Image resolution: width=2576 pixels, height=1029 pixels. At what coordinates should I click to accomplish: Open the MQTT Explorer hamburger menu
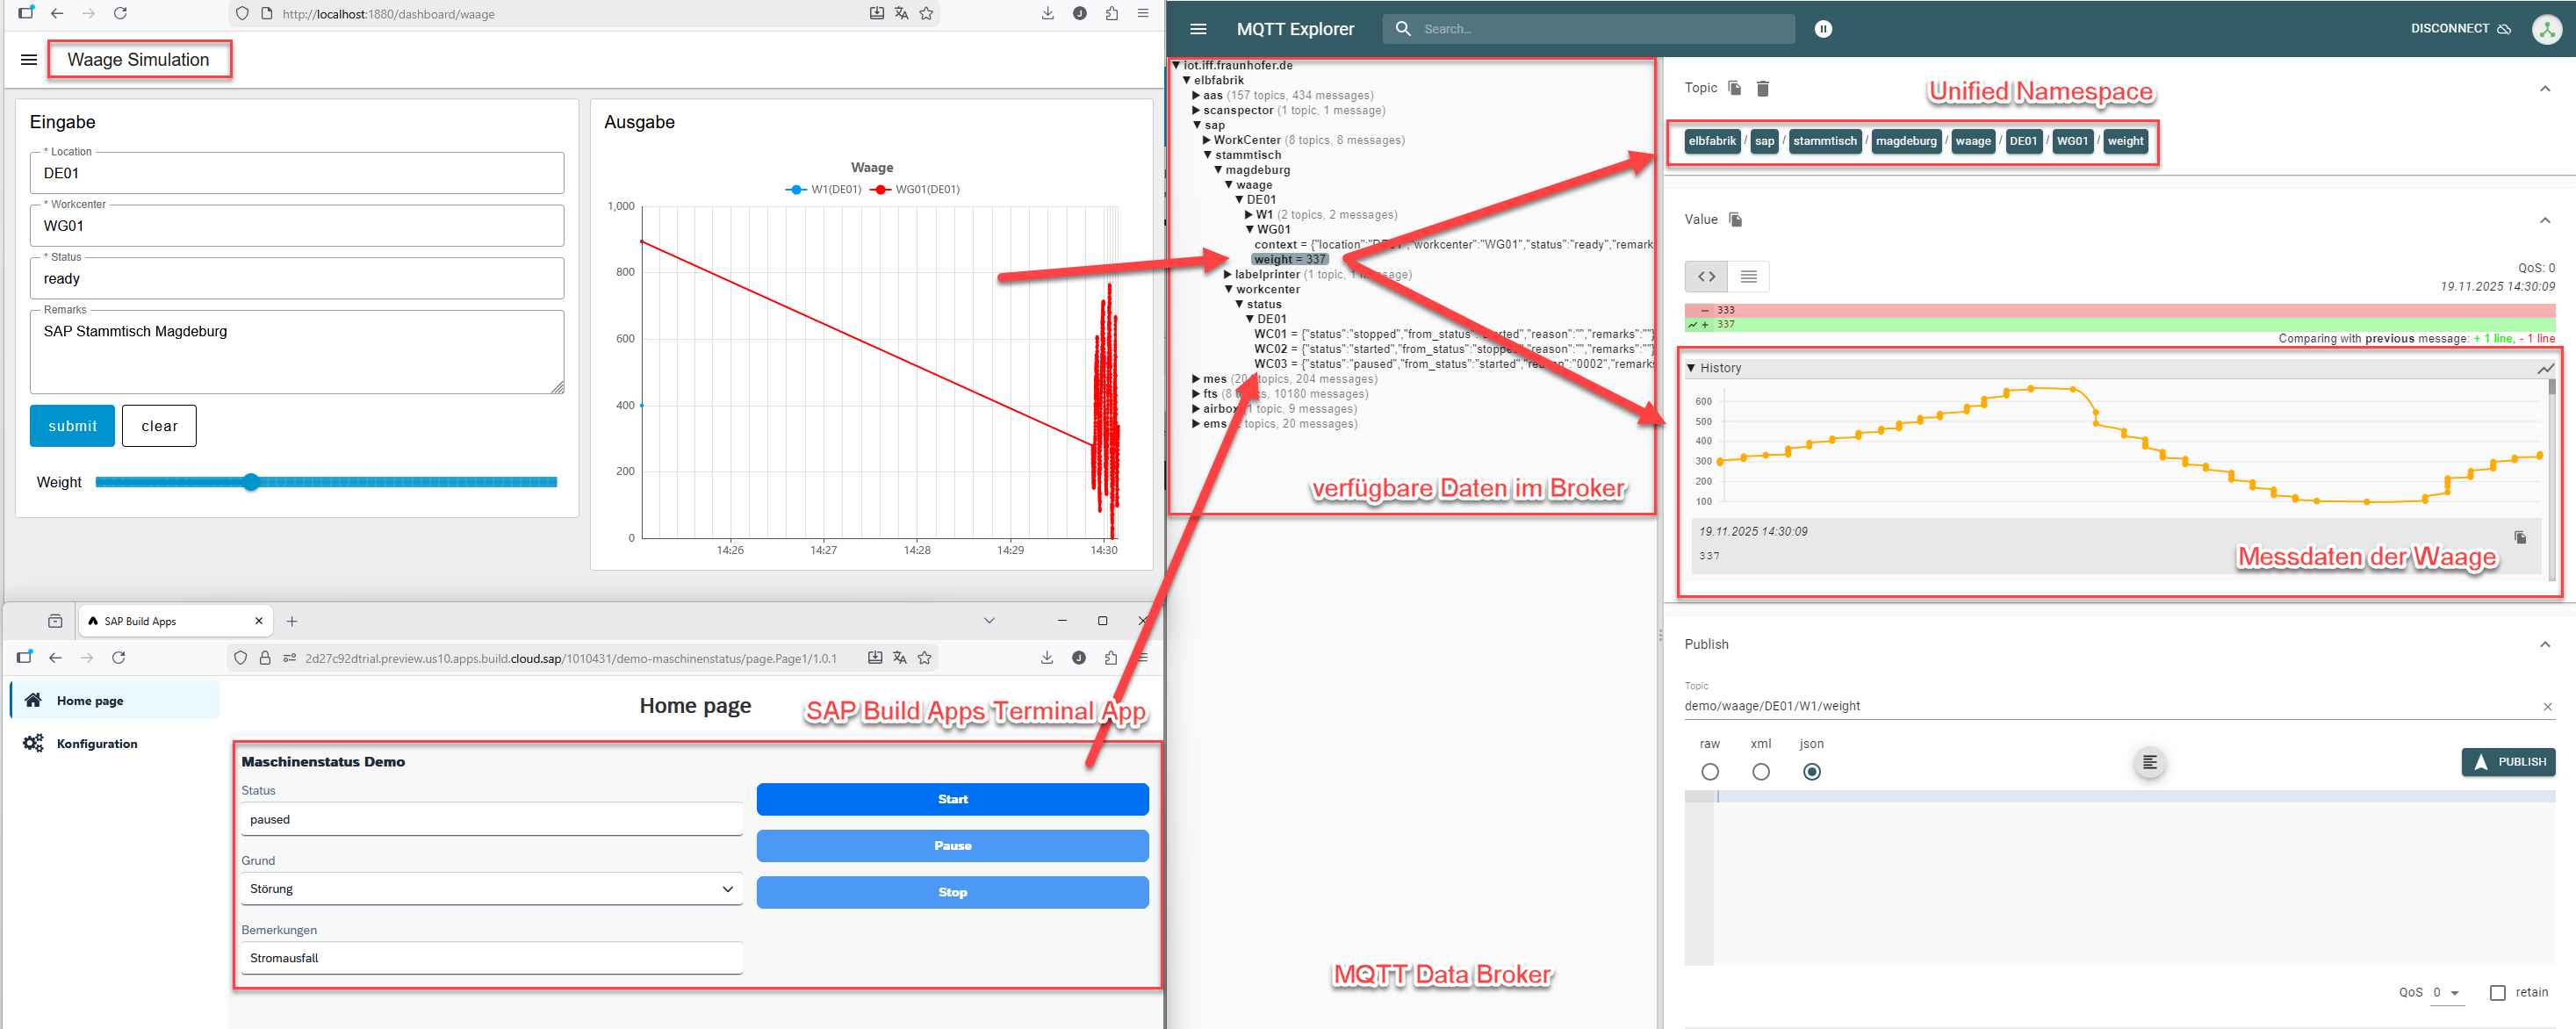1198,29
